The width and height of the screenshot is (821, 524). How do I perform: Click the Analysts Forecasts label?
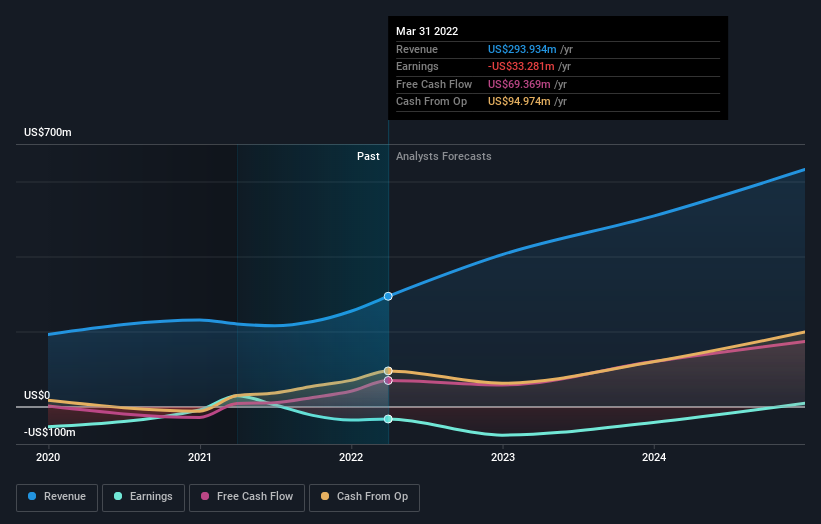[443, 156]
